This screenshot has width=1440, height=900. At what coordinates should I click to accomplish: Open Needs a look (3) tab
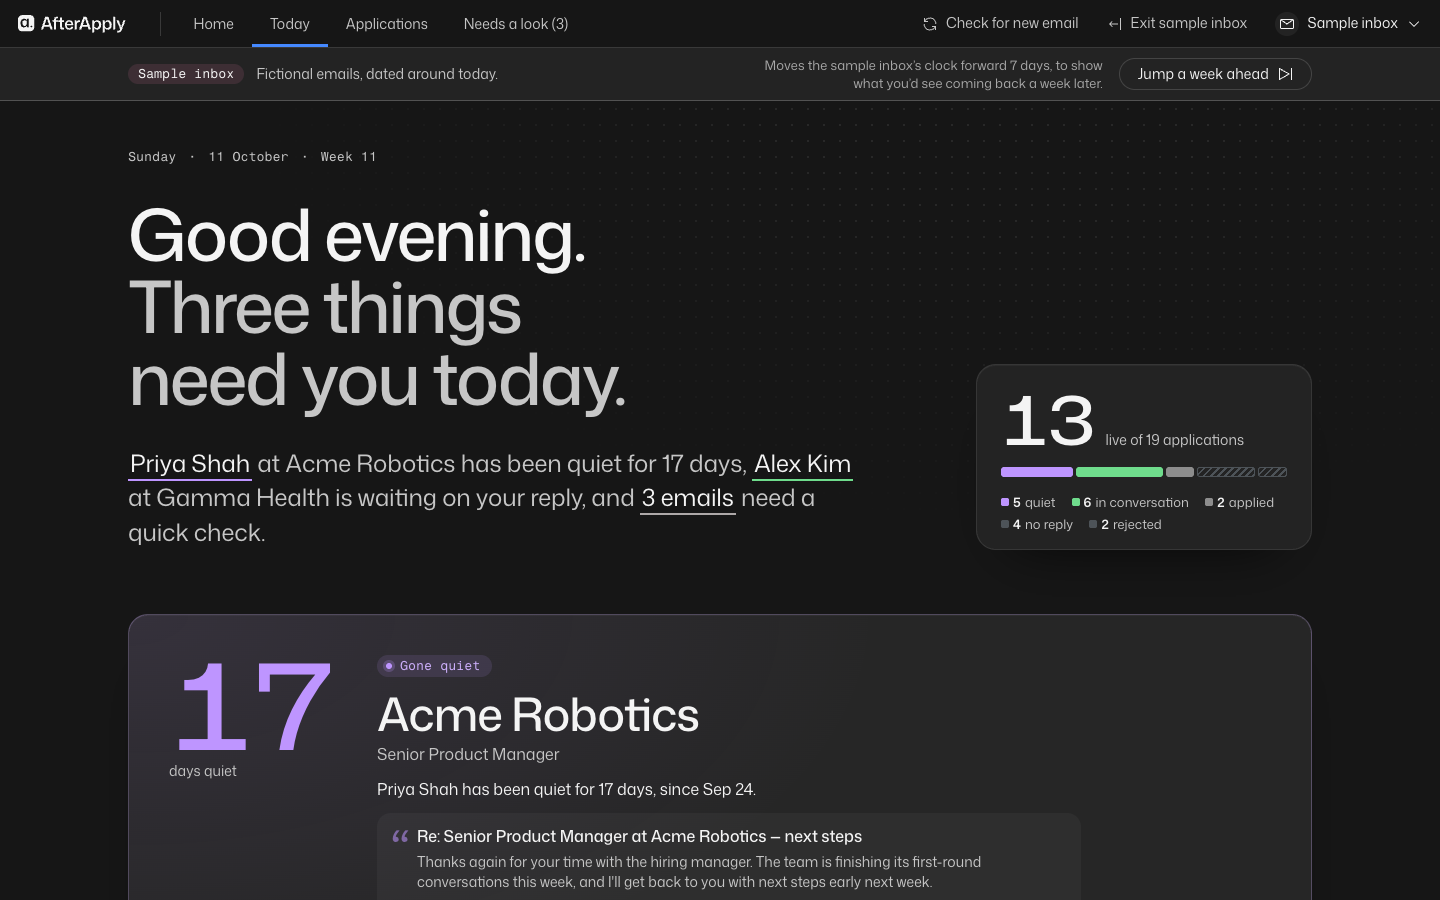516,23
